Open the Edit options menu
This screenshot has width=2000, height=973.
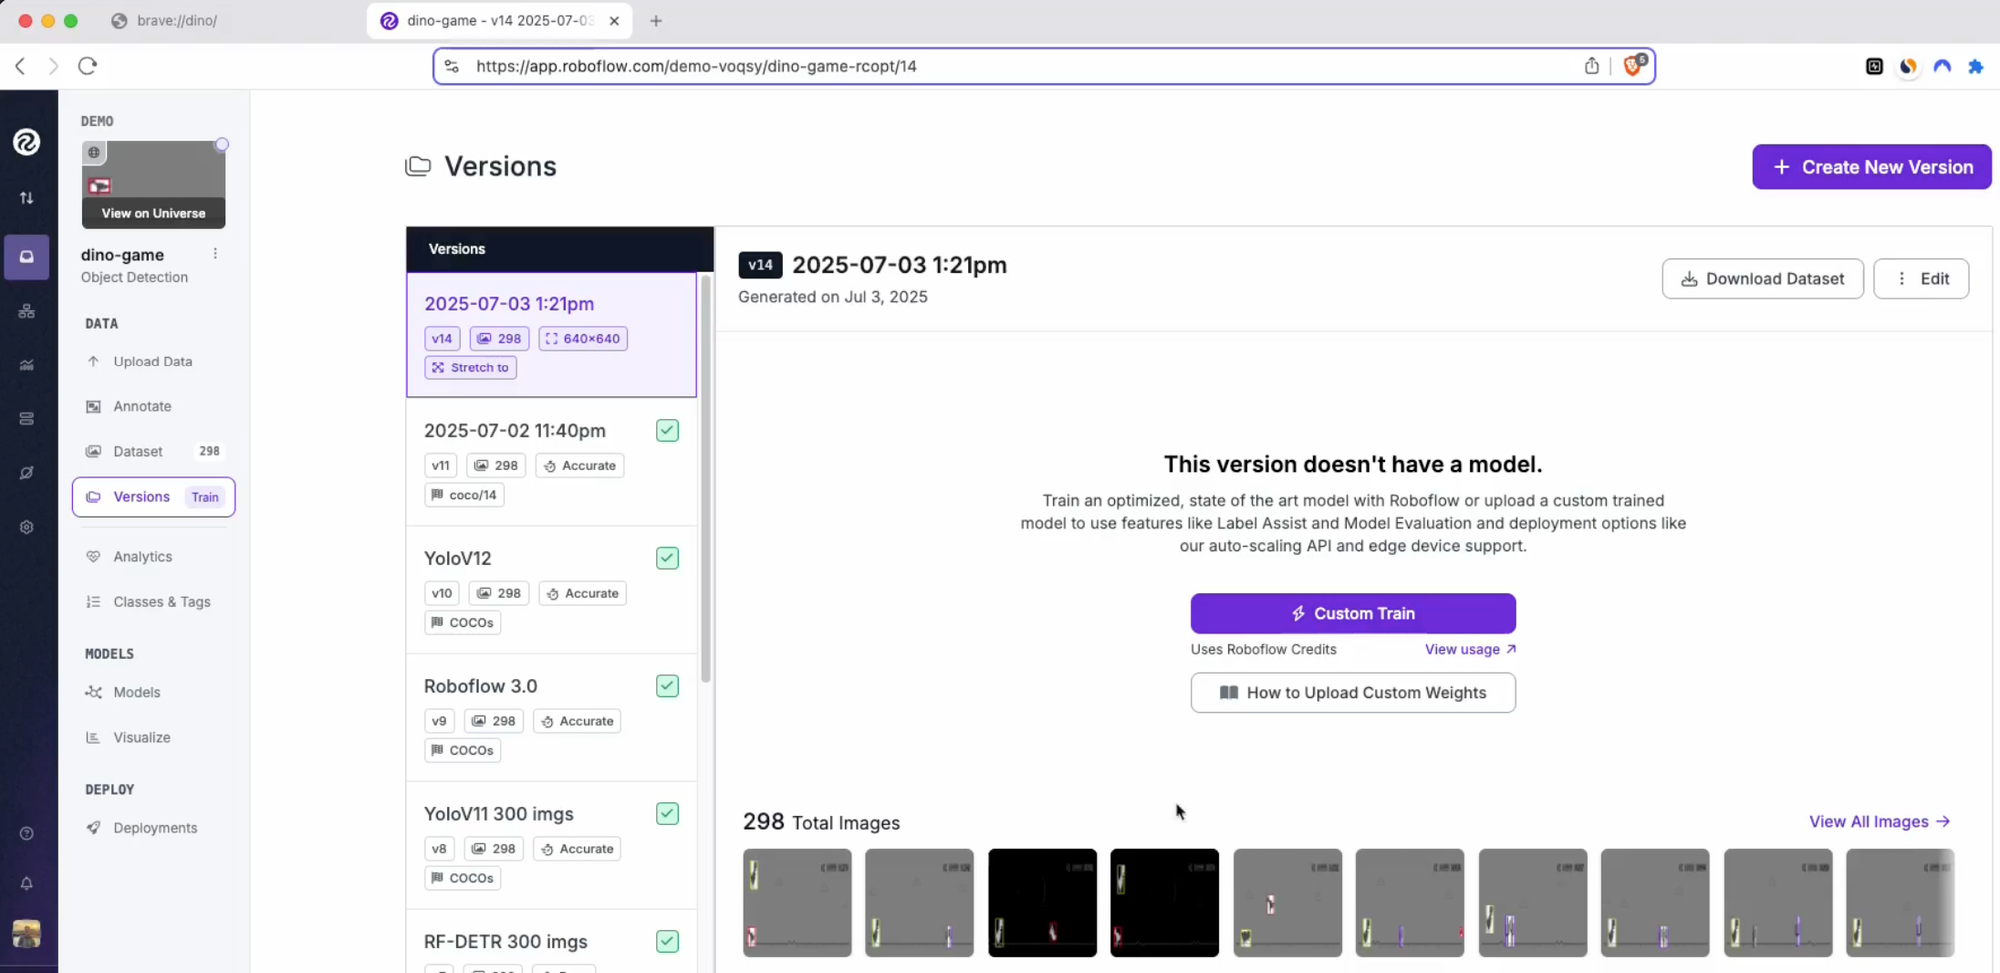[x=1920, y=279]
